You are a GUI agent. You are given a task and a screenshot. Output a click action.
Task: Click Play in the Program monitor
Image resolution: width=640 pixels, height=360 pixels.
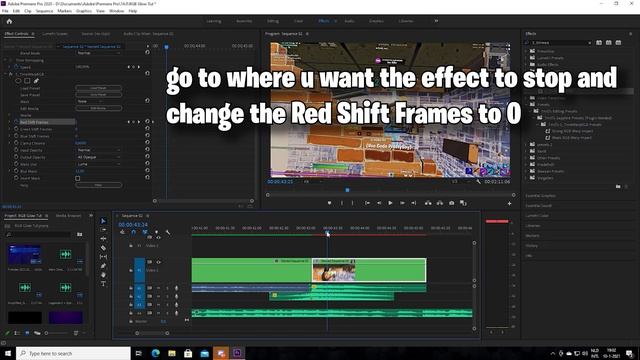(x=390, y=203)
